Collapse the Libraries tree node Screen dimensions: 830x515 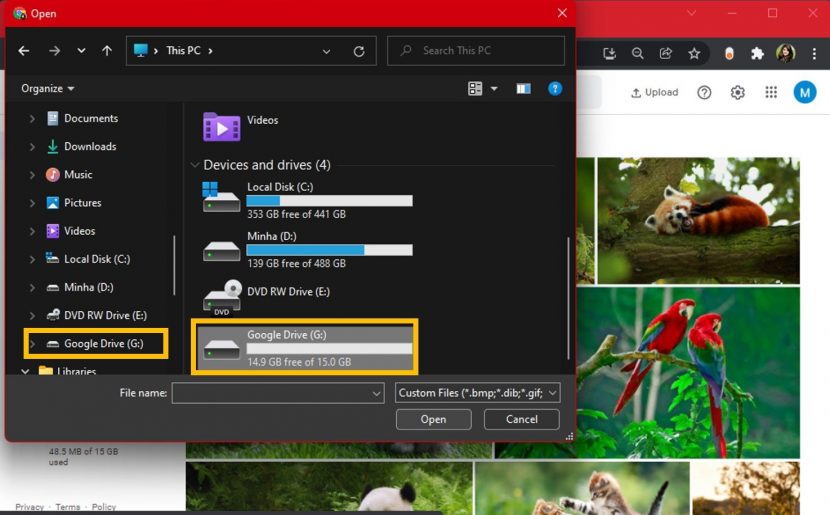[25, 371]
